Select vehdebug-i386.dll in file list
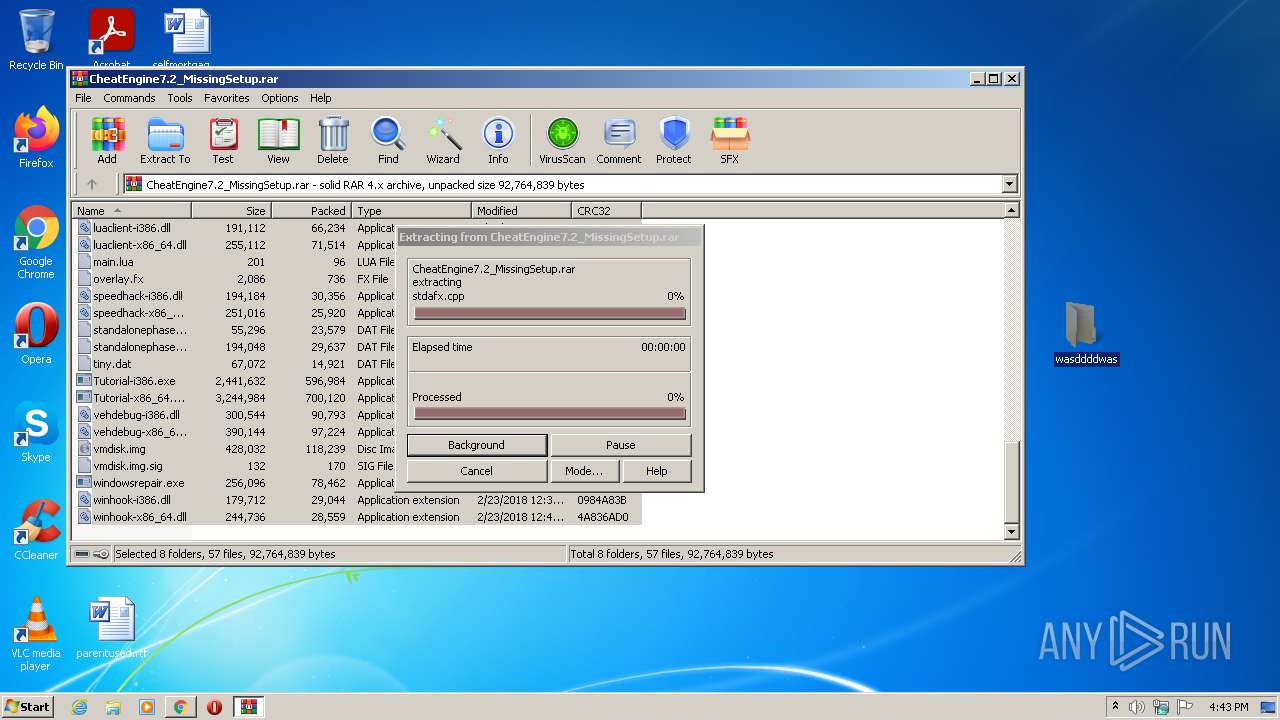Viewport: 1280px width, 720px height. [x=136, y=415]
